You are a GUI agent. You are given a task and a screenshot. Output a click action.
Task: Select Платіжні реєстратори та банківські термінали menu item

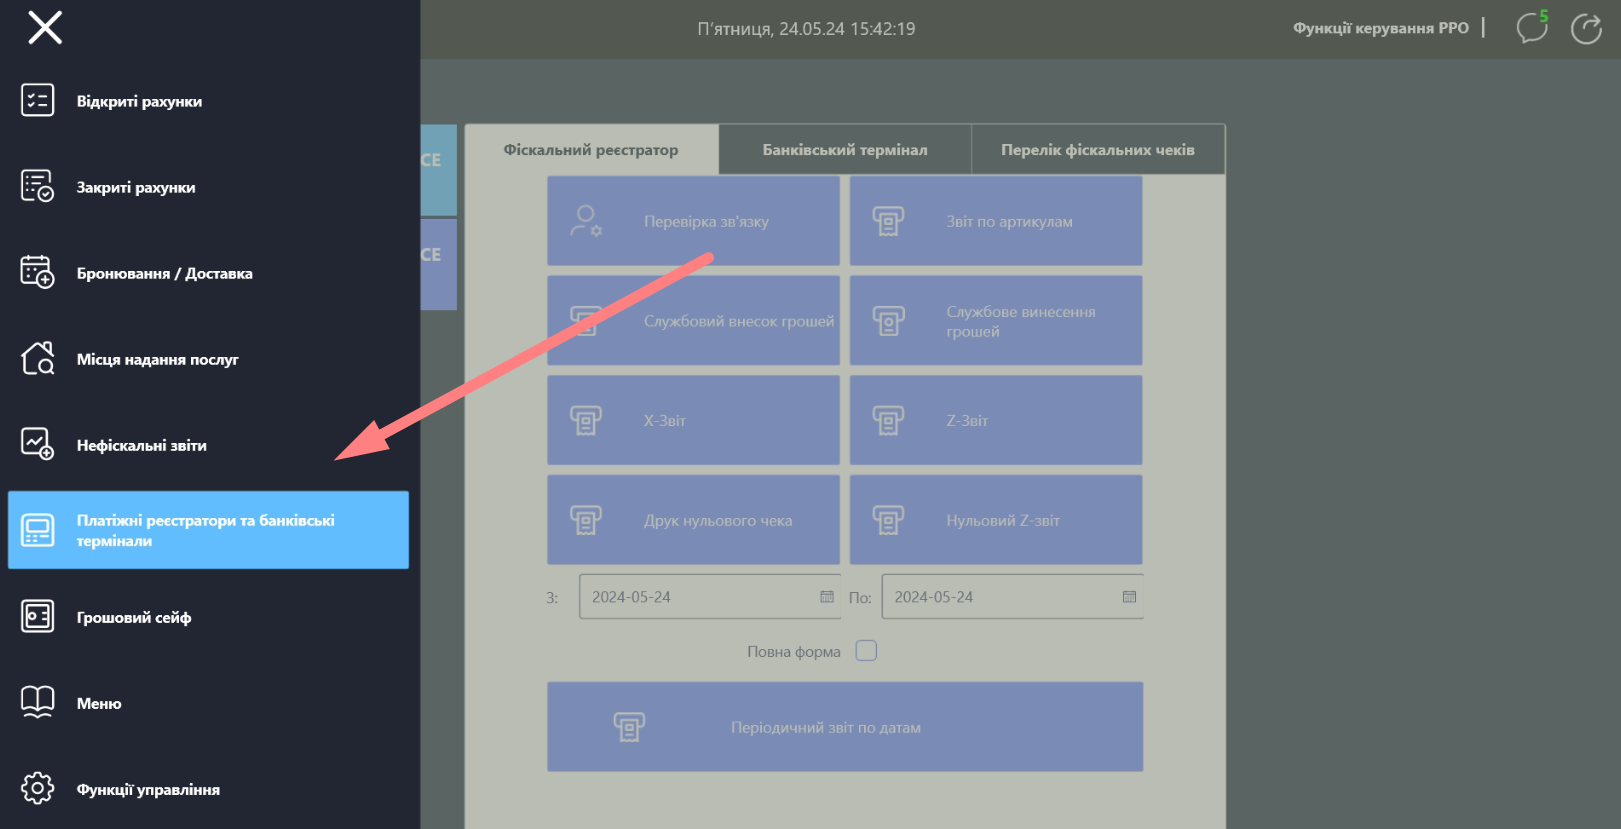pos(208,530)
